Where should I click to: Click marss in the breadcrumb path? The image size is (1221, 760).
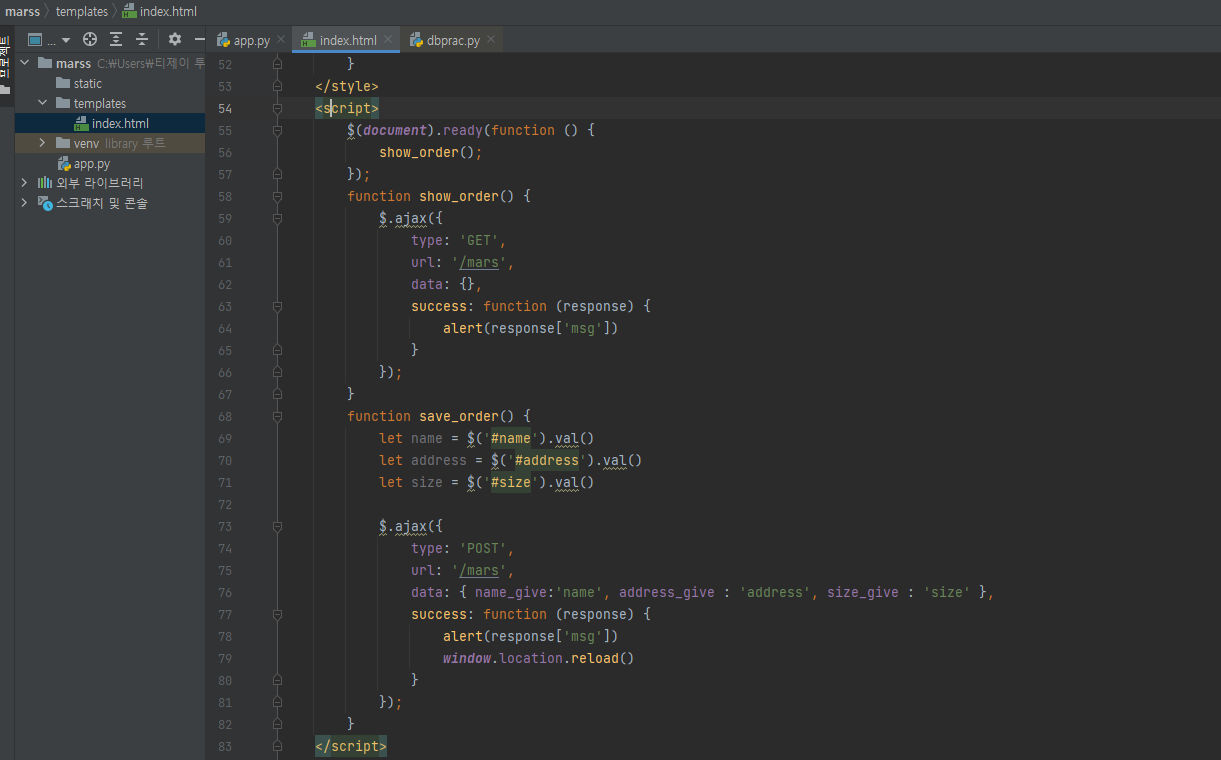click(22, 11)
